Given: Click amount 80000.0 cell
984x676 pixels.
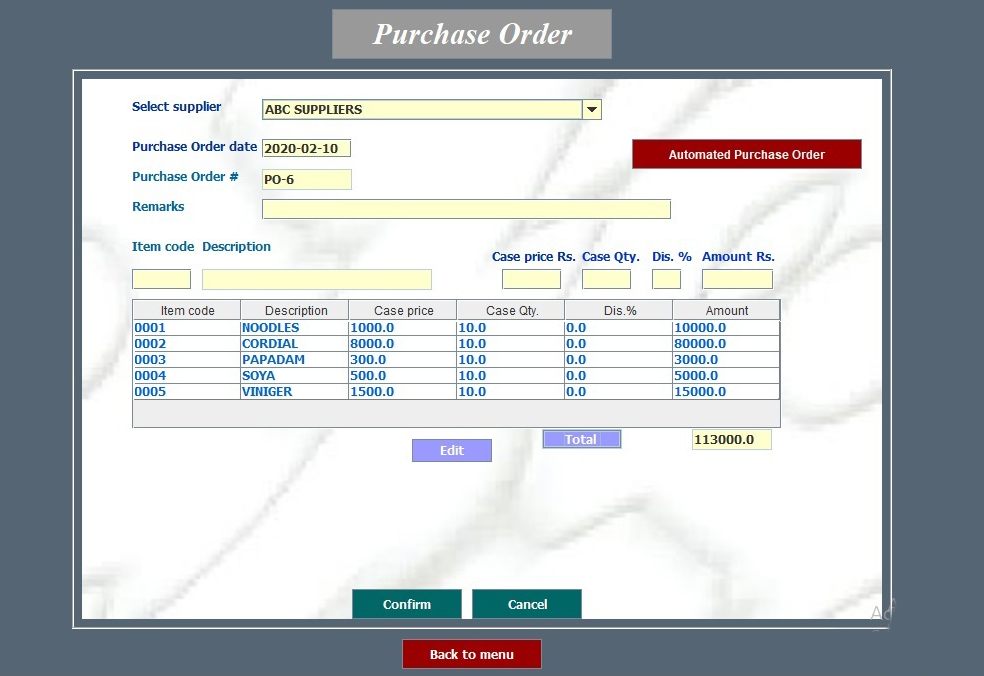Looking at the screenshot, I should click(726, 343).
